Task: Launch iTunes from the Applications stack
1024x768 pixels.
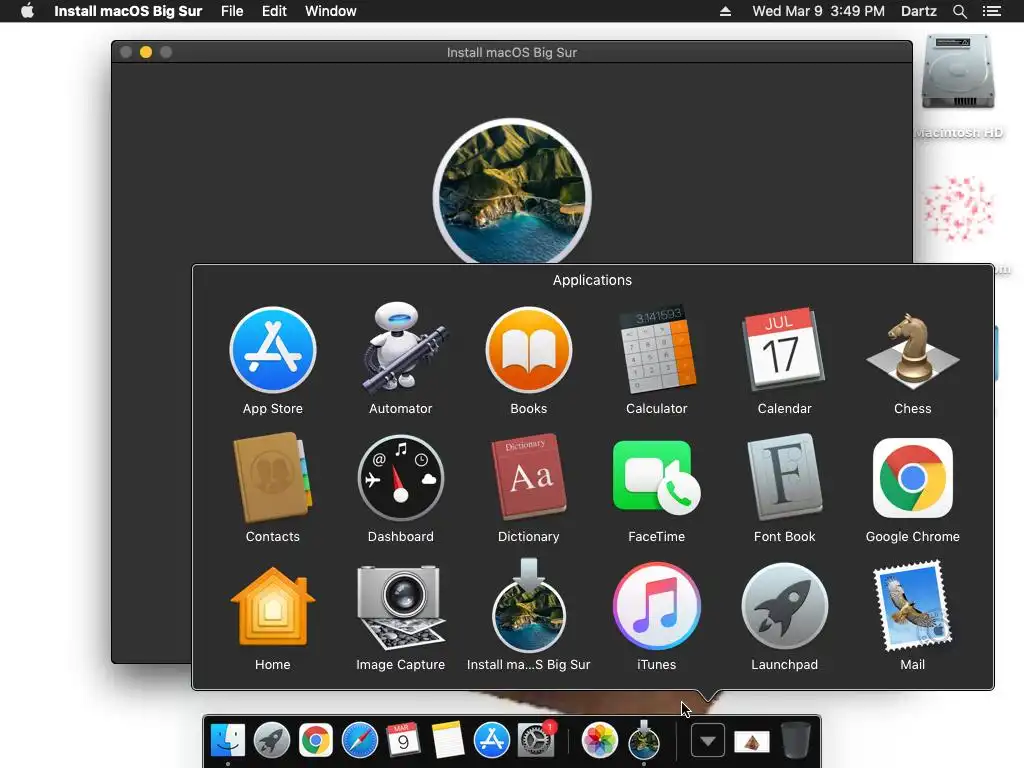Action: [x=656, y=606]
